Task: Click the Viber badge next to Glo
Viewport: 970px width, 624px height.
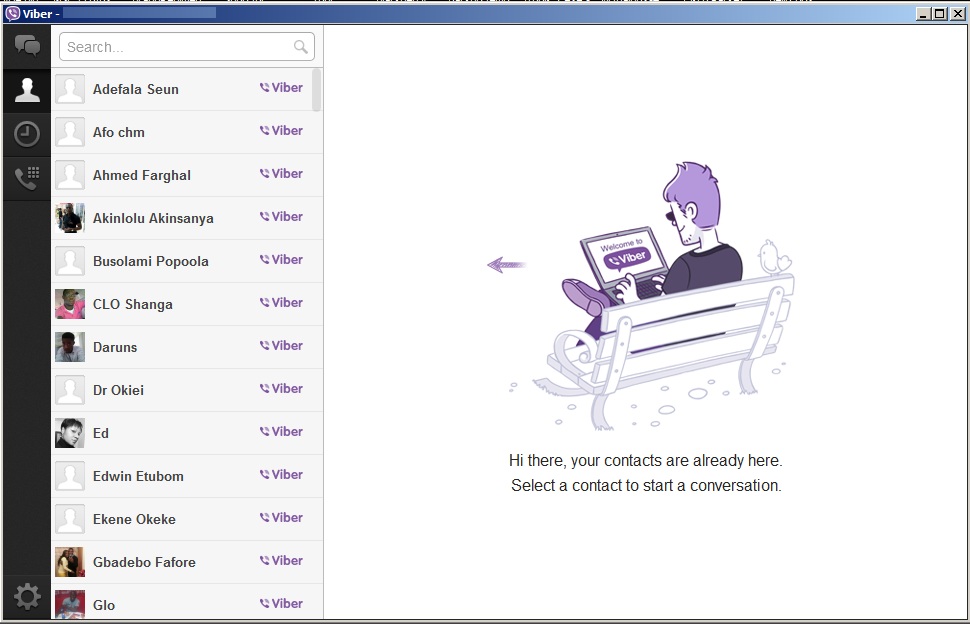Action: [281, 604]
